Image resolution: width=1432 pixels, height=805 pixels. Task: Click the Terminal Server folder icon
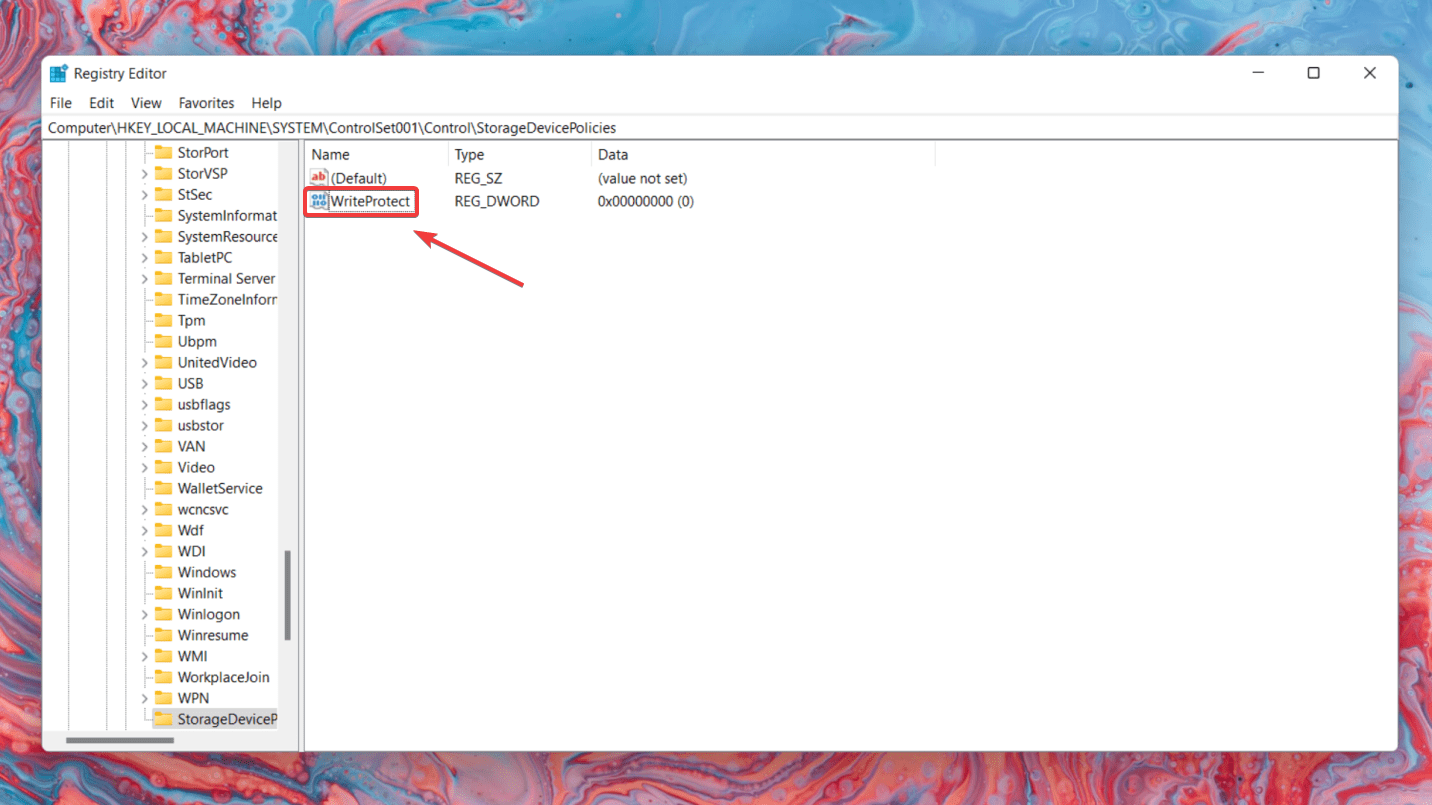(163, 278)
